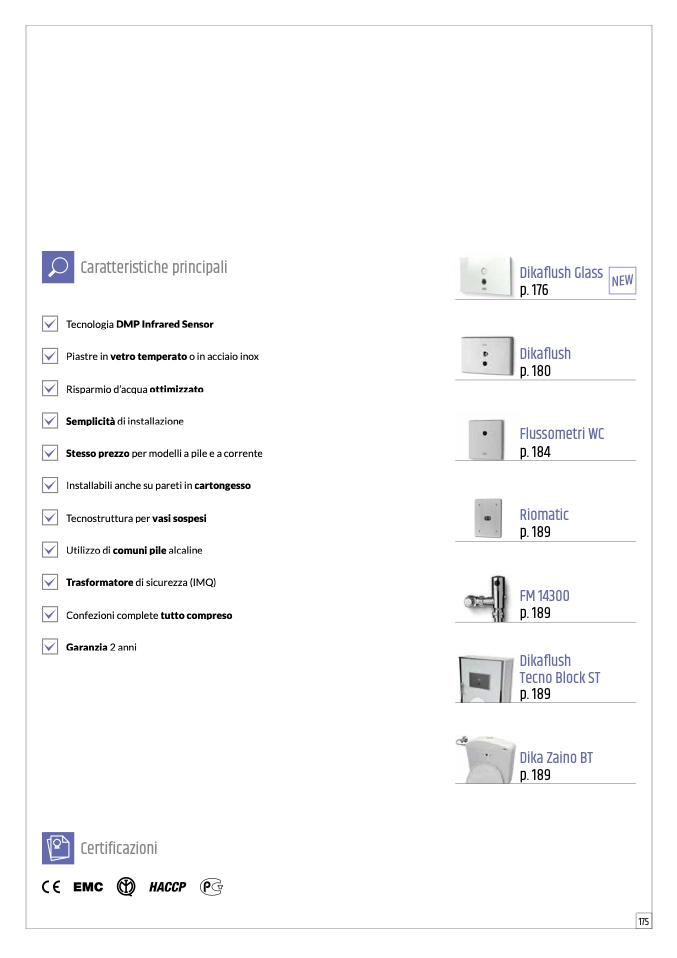Screen dimensions: 677x958
Task: Click the EMC certification logo
Action: coord(88,887)
